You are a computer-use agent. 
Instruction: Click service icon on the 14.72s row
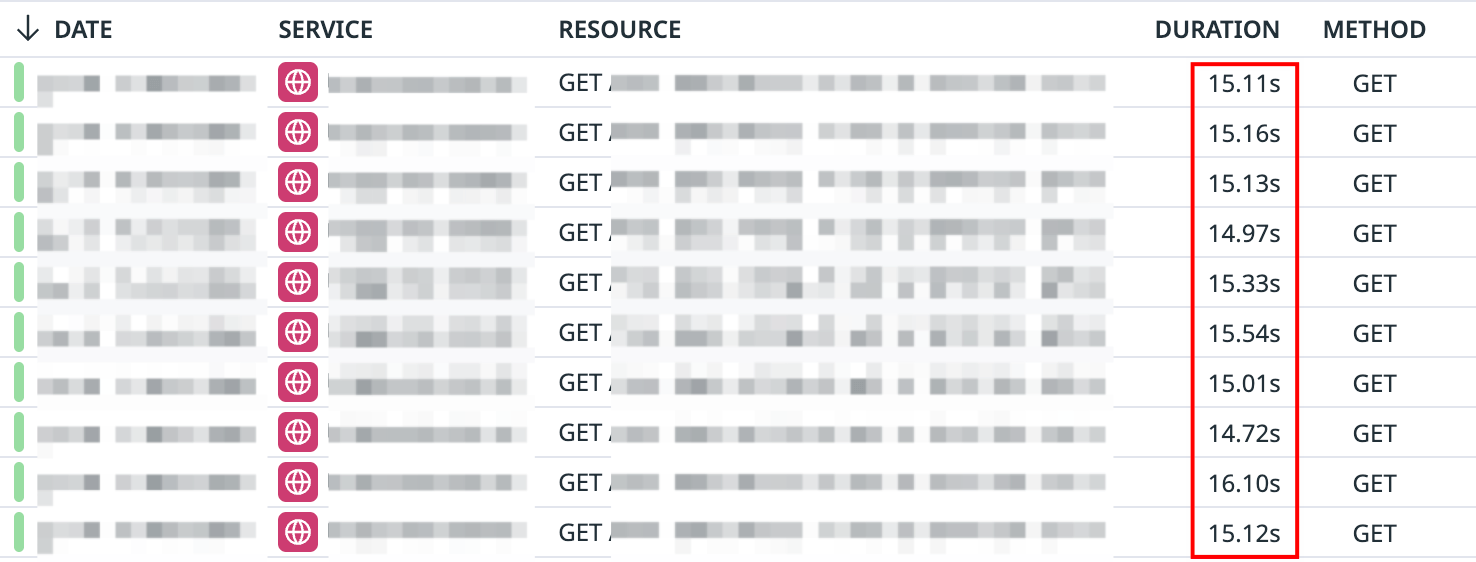297,433
